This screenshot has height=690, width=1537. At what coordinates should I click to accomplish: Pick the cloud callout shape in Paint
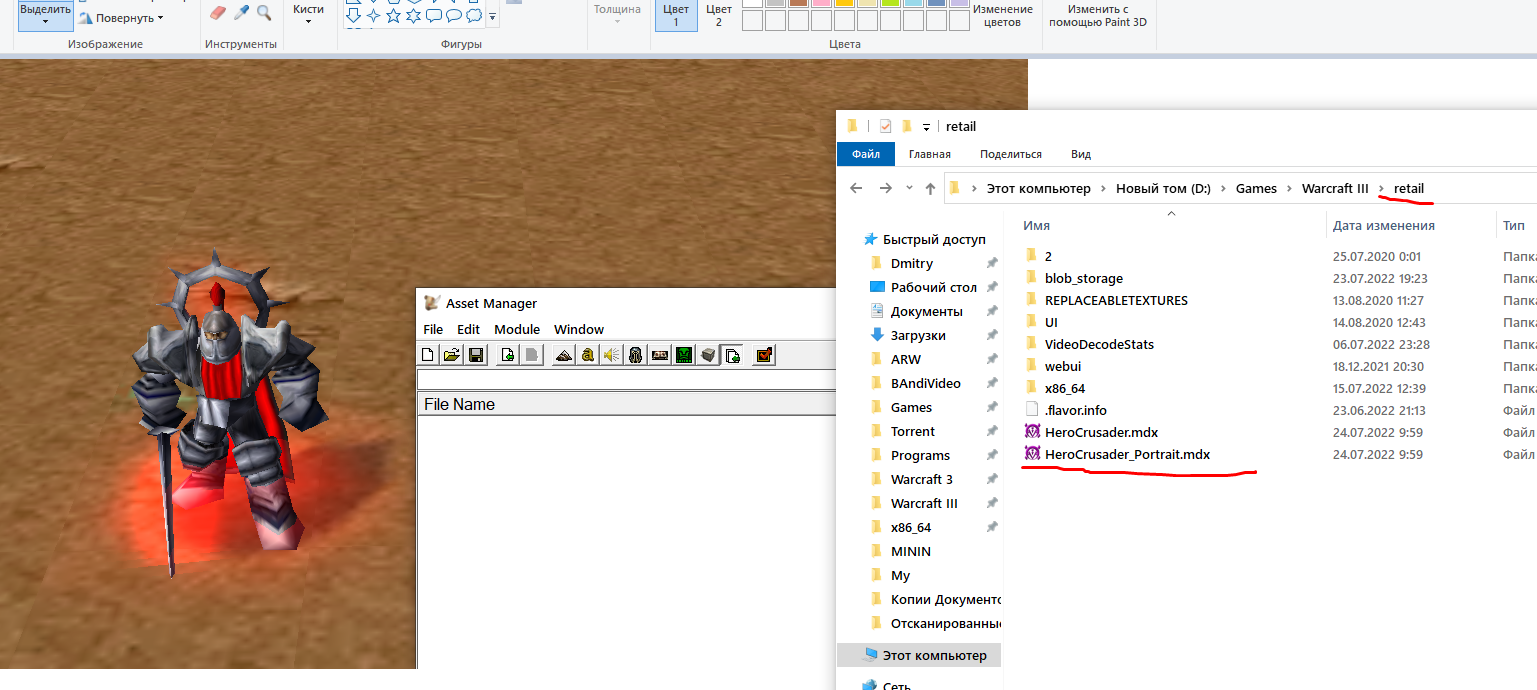pos(474,15)
